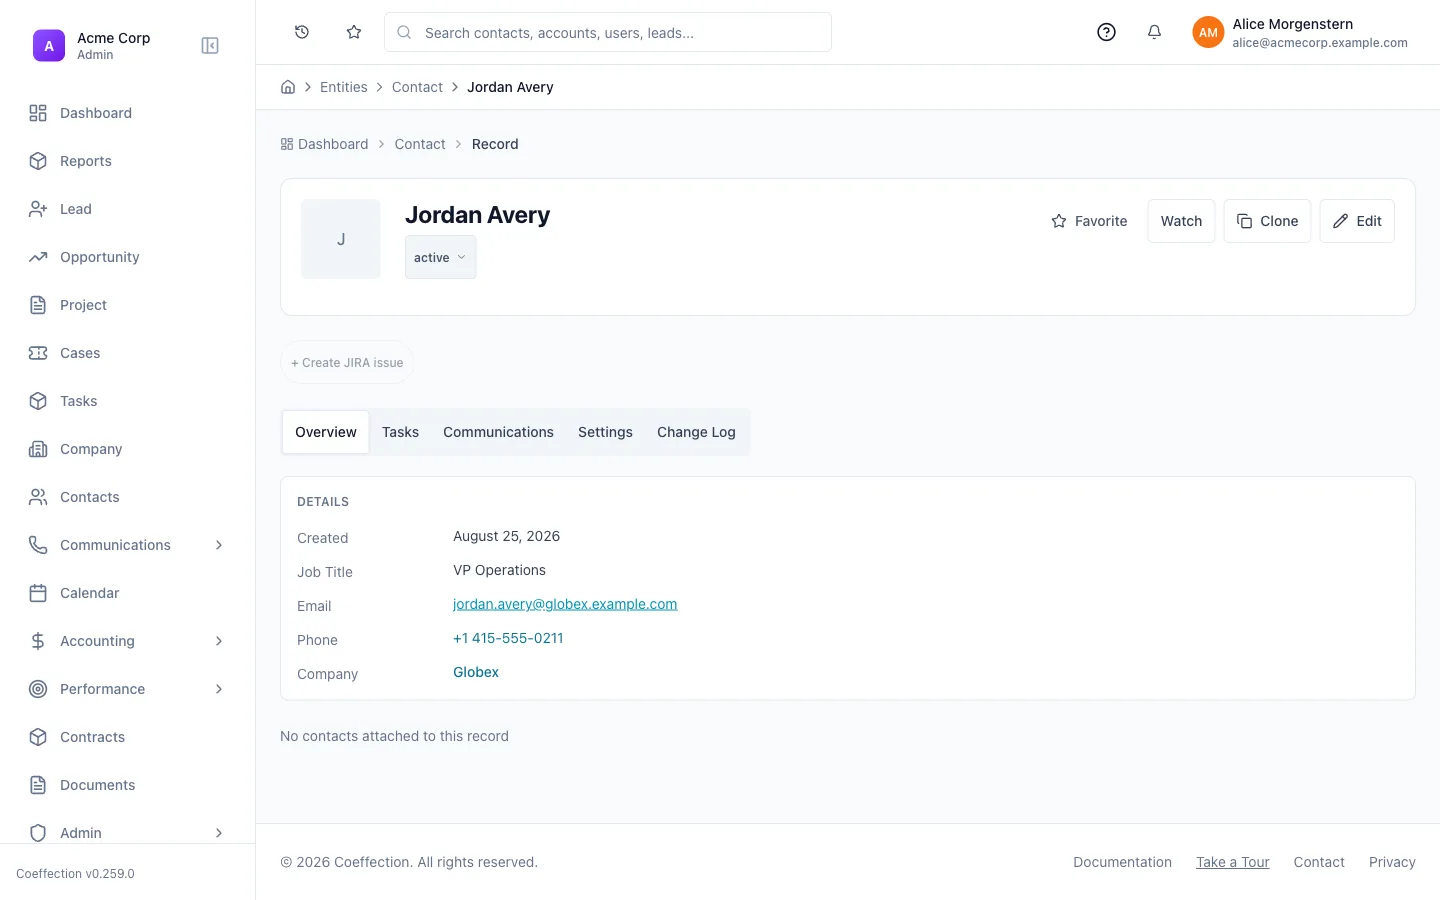
Task: Switch to the Tasks tab
Action: pyautogui.click(x=400, y=432)
